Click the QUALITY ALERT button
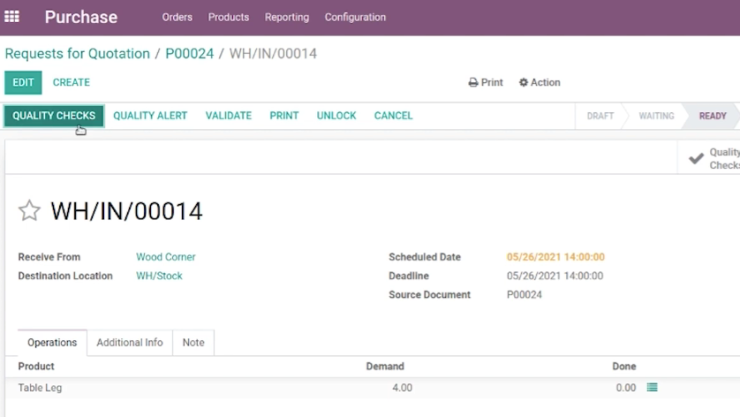Image resolution: width=740 pixels, height=417 pixels. pos(150,116)
